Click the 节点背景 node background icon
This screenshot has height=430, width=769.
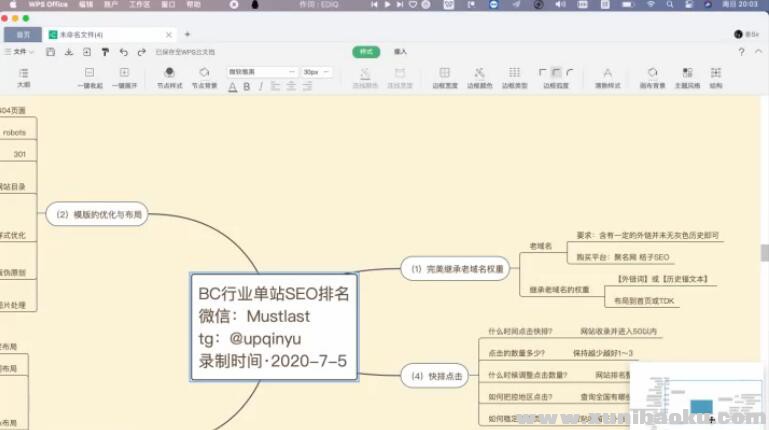tap(204, 77)
